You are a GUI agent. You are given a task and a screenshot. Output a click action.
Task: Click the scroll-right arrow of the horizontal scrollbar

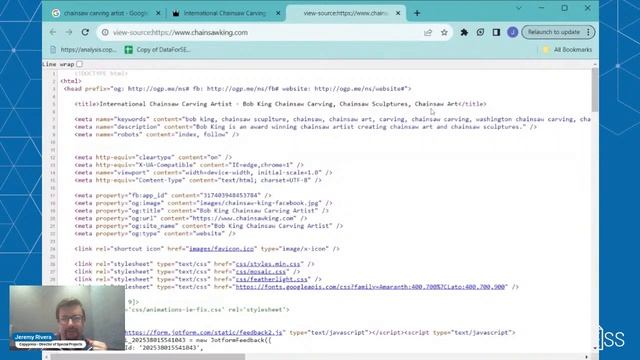(587, 357)
